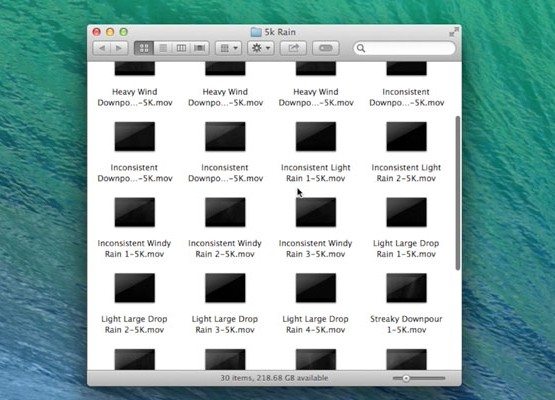Go back with the left arrow button
The height and width of the screenshot is (400, 555).
[102, 48]
